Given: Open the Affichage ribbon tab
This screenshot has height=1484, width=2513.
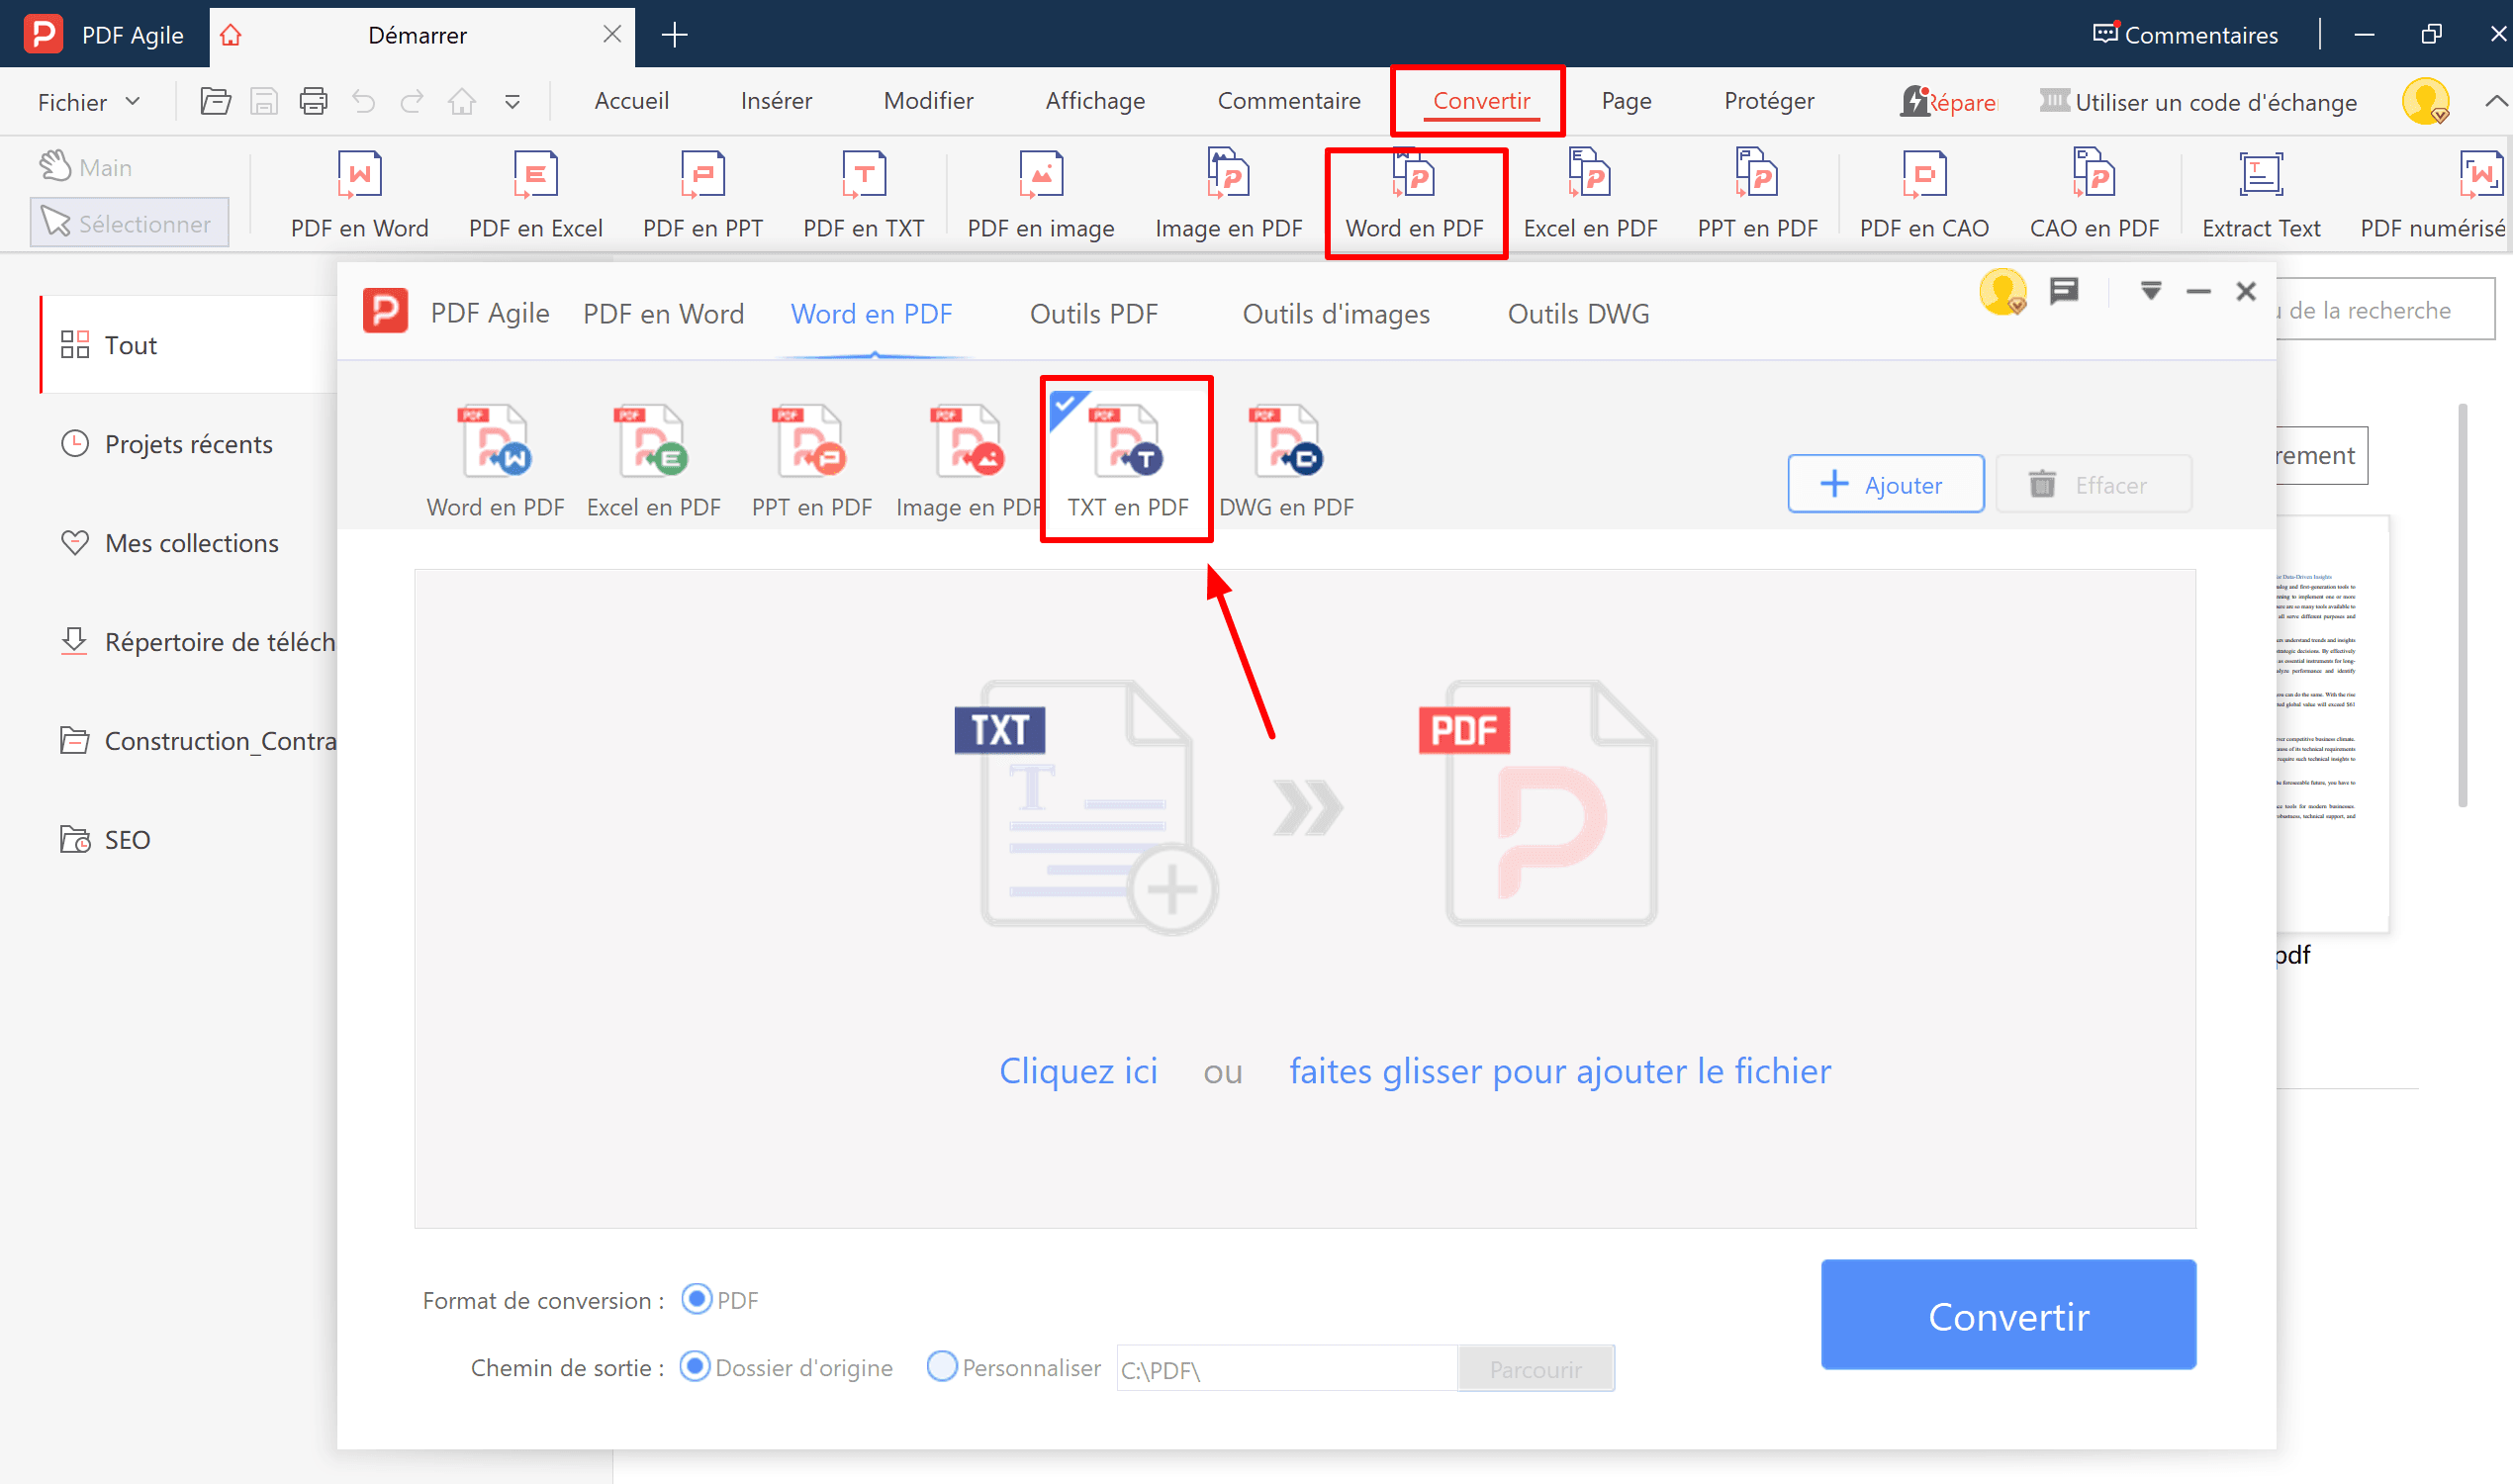Looking at the screenshot, I should (x=1095, y=101).
